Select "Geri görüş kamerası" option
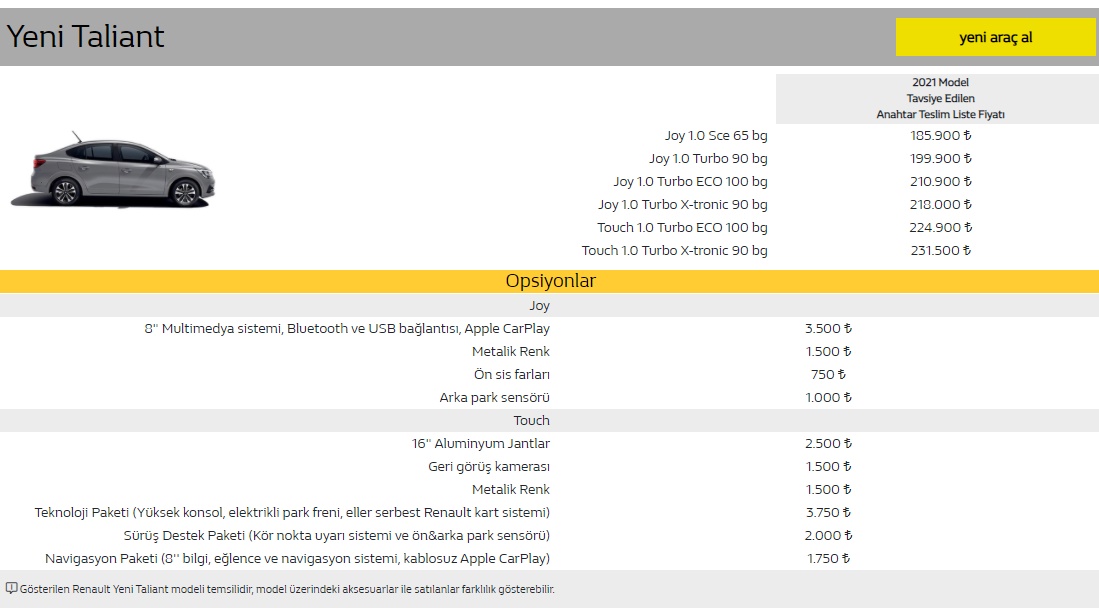This screenshot has height=609, width=1099. coord(489,467)
